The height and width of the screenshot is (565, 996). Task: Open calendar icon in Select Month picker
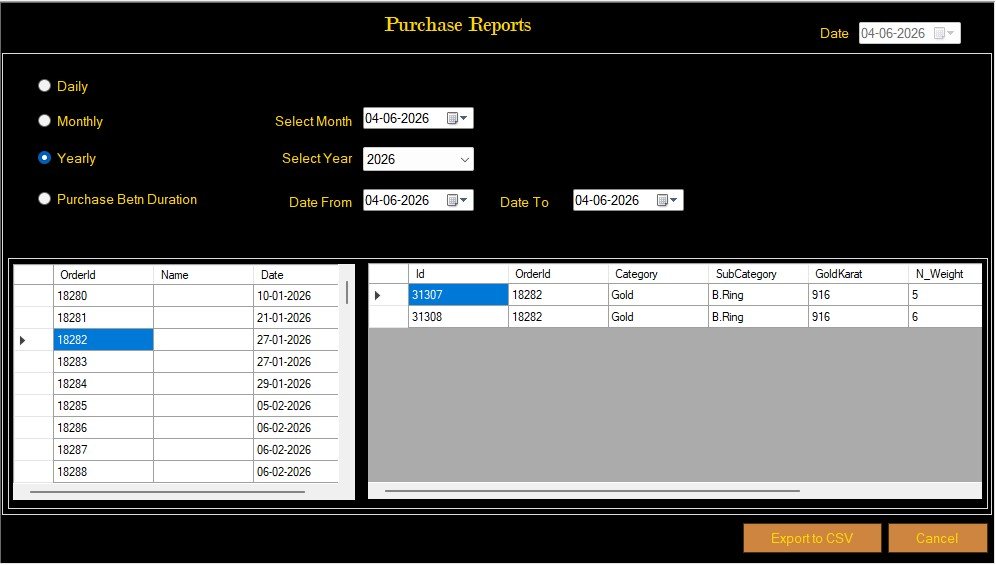pos(457,118)
